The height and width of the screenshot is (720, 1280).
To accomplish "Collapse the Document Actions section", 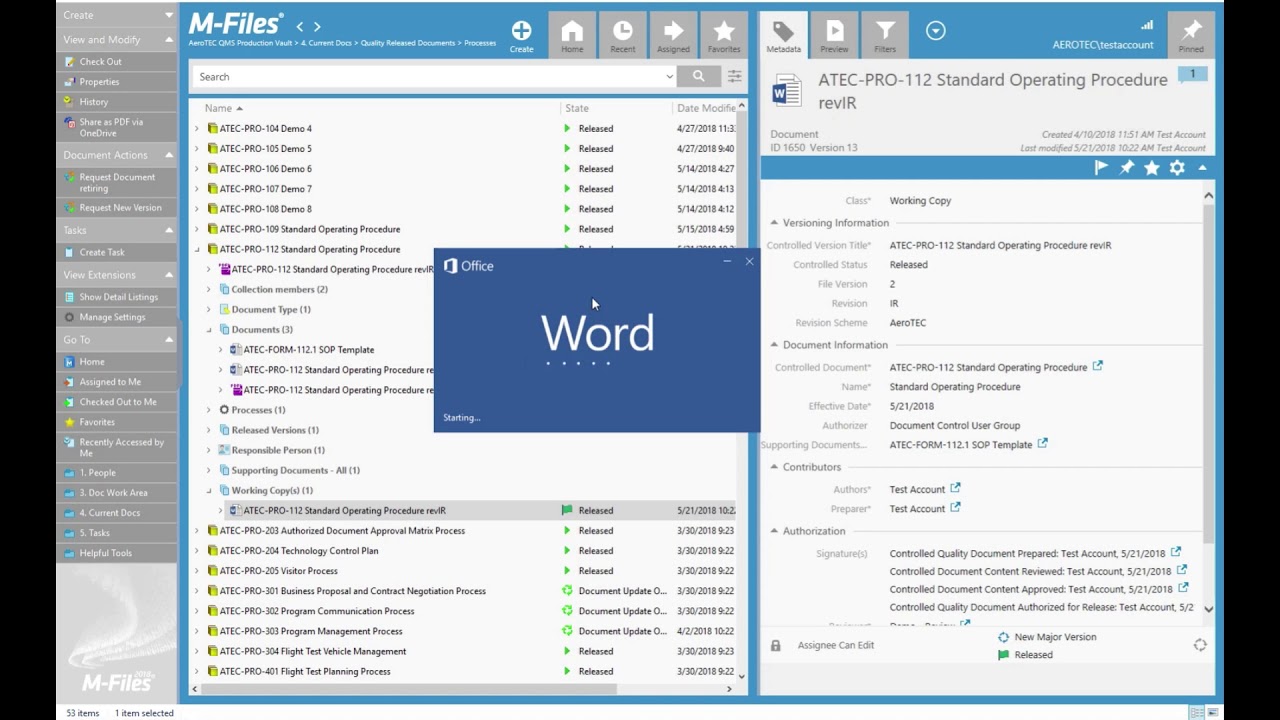I will point(168,155).
